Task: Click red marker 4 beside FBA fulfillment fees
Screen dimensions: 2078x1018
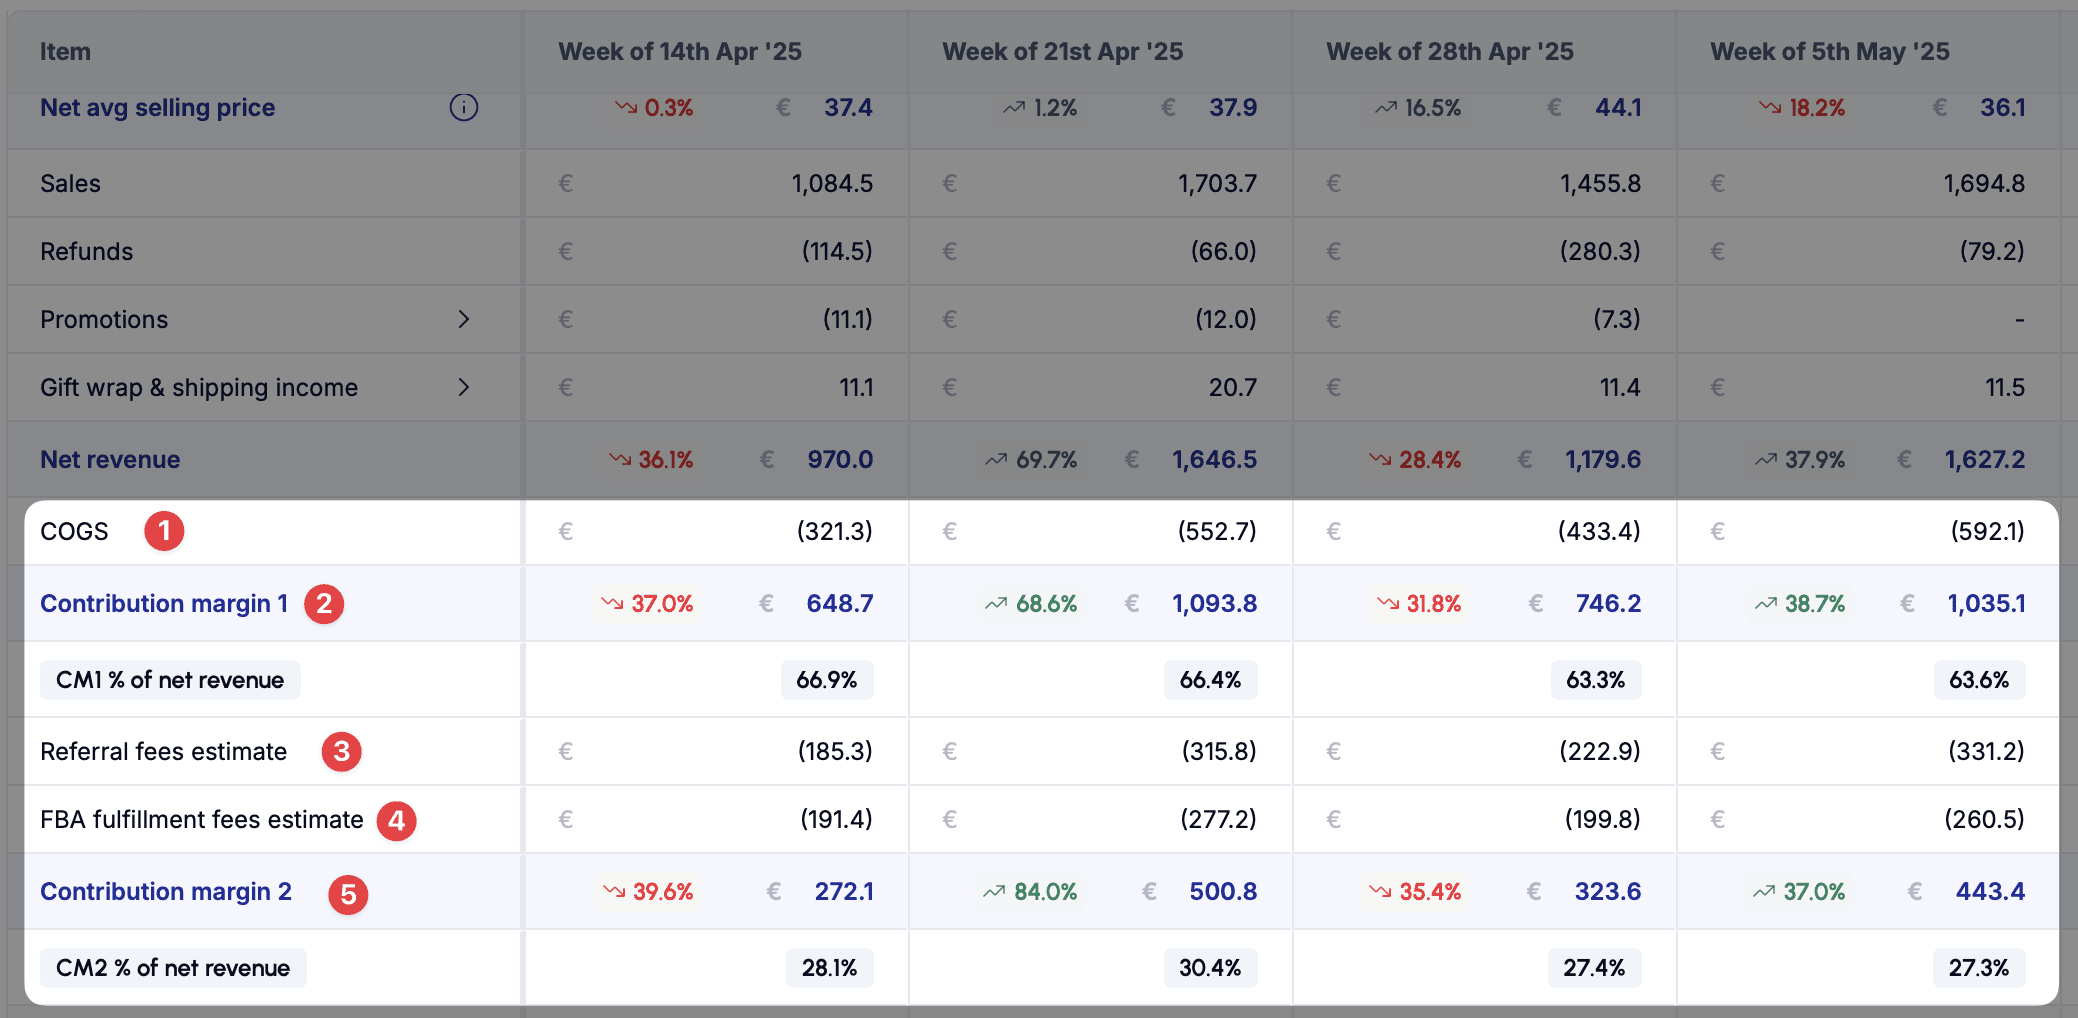Action: click(396, 821)
